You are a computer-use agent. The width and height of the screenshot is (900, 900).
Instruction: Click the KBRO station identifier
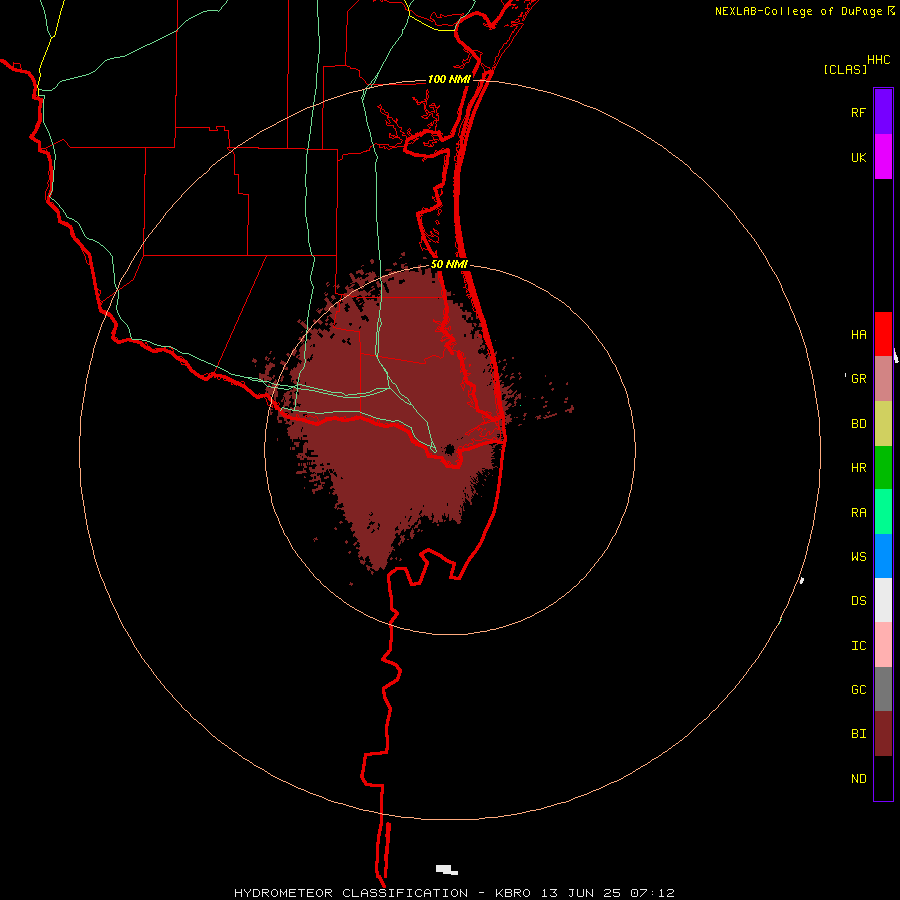pos(513,893)
